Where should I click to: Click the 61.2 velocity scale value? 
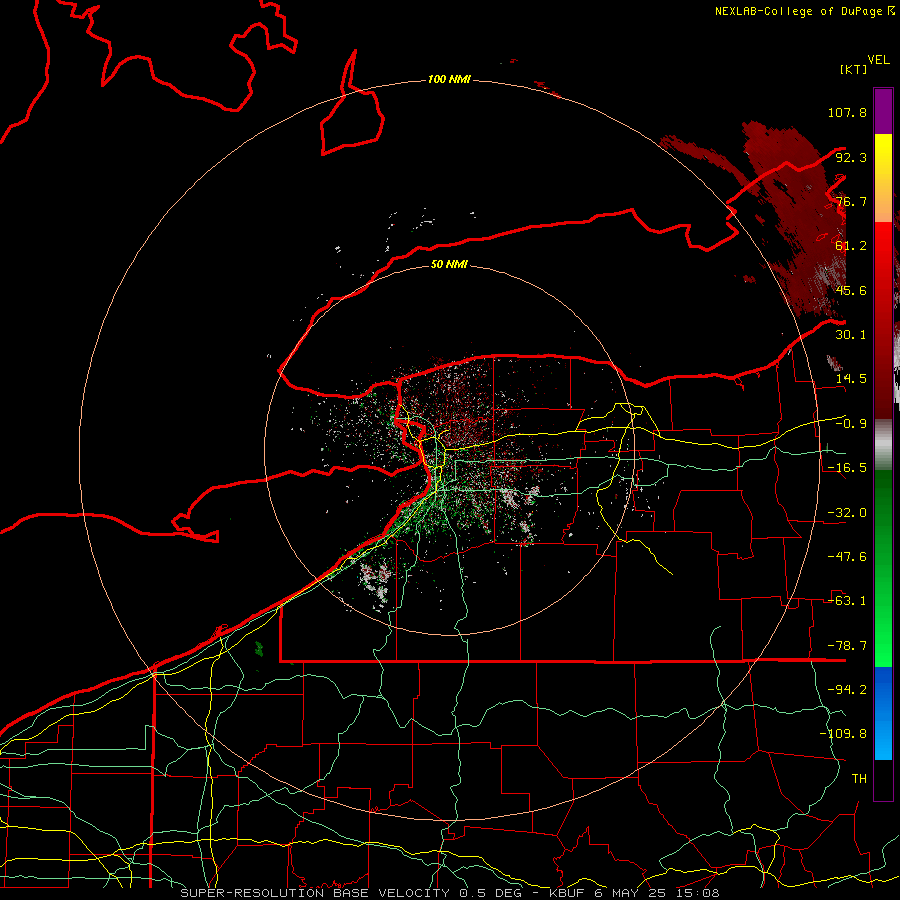(x=851, y=246)
